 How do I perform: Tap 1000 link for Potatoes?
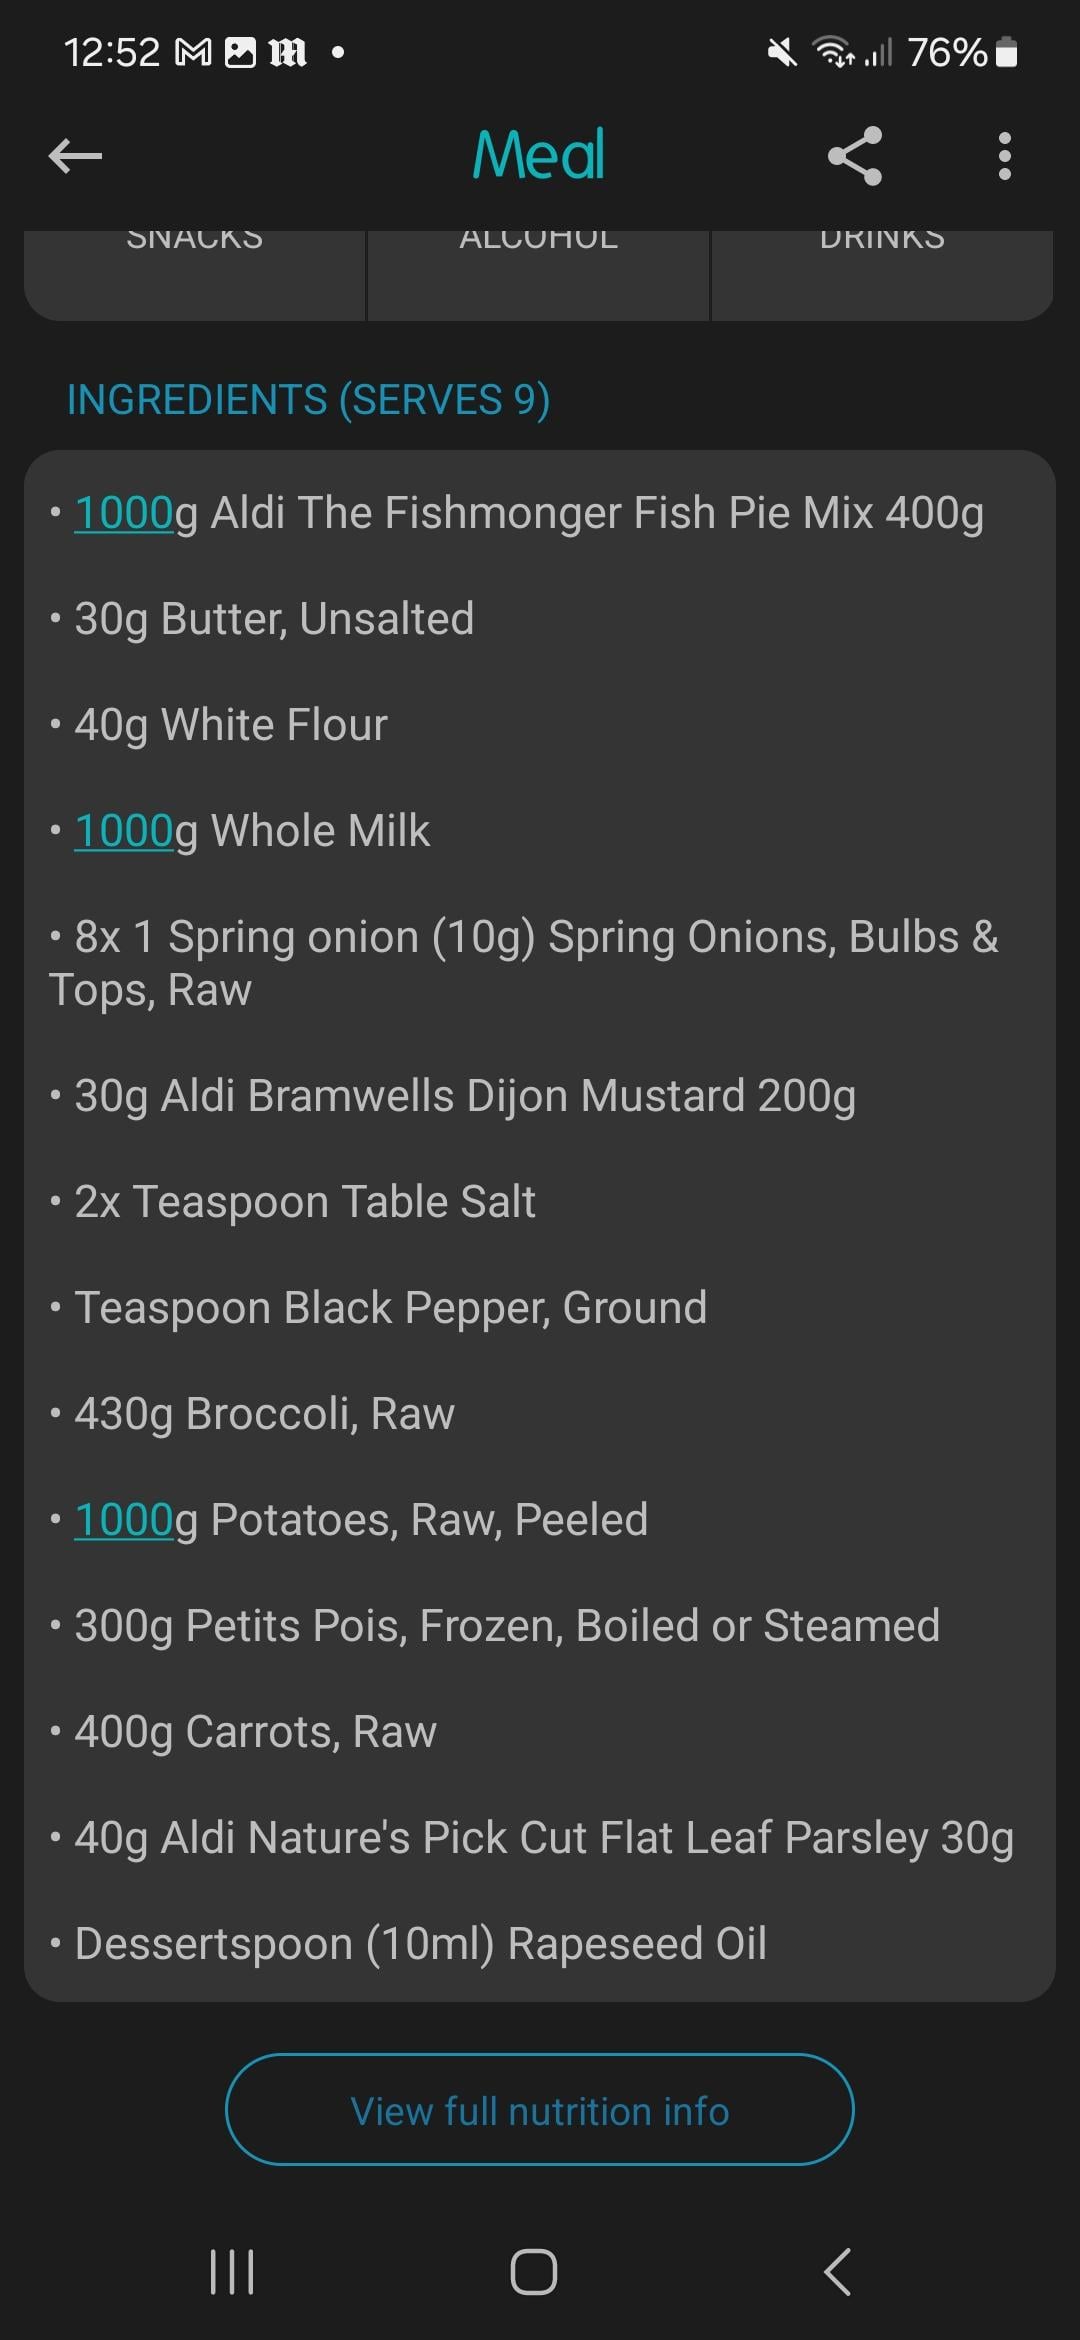pyautogui.click(x=125, y=1520)
